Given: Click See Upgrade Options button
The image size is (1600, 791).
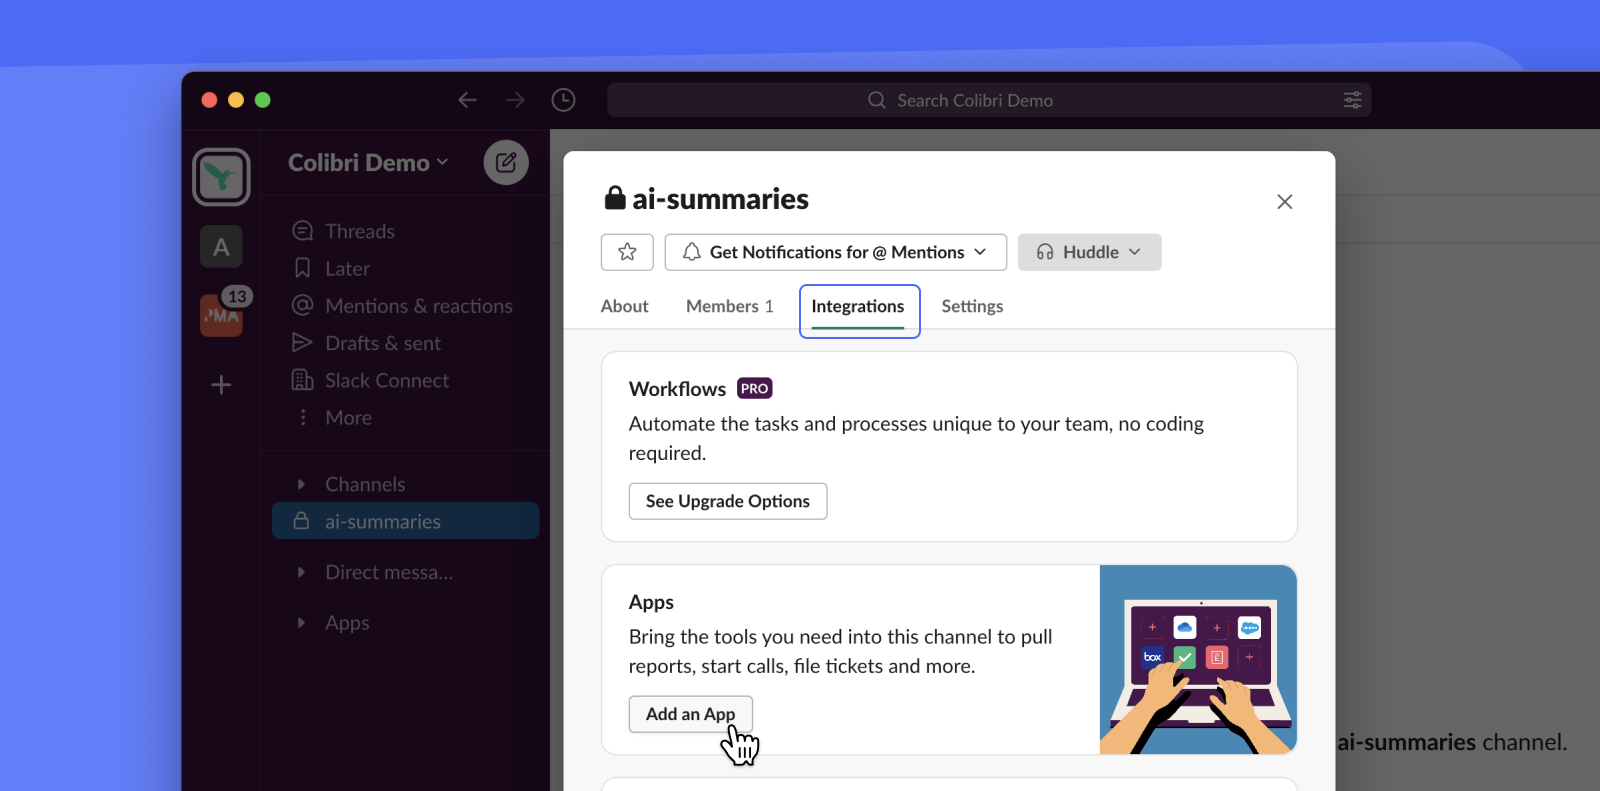Looking at the screenshot, I should click(x=728, y=501).
